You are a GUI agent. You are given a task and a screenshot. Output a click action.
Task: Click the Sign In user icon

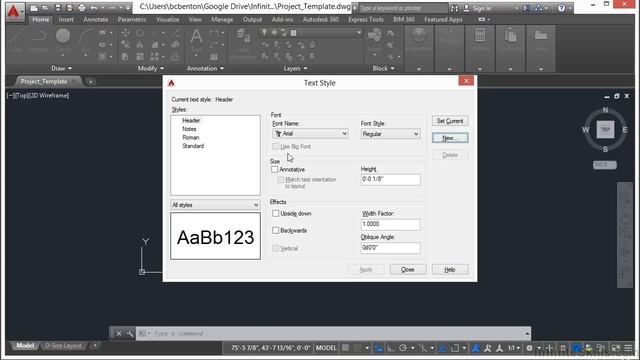point(466,8)
